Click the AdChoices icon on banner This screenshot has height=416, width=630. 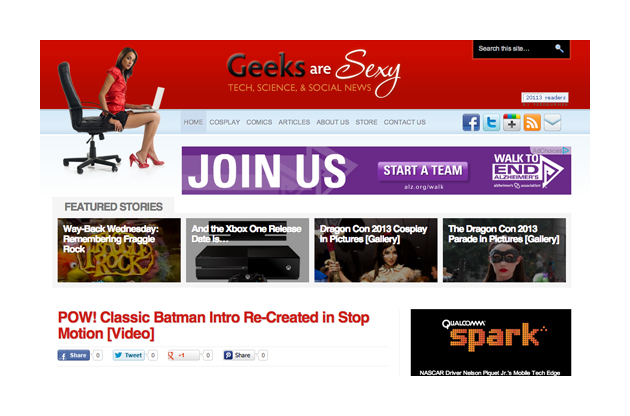pos(566,150)
